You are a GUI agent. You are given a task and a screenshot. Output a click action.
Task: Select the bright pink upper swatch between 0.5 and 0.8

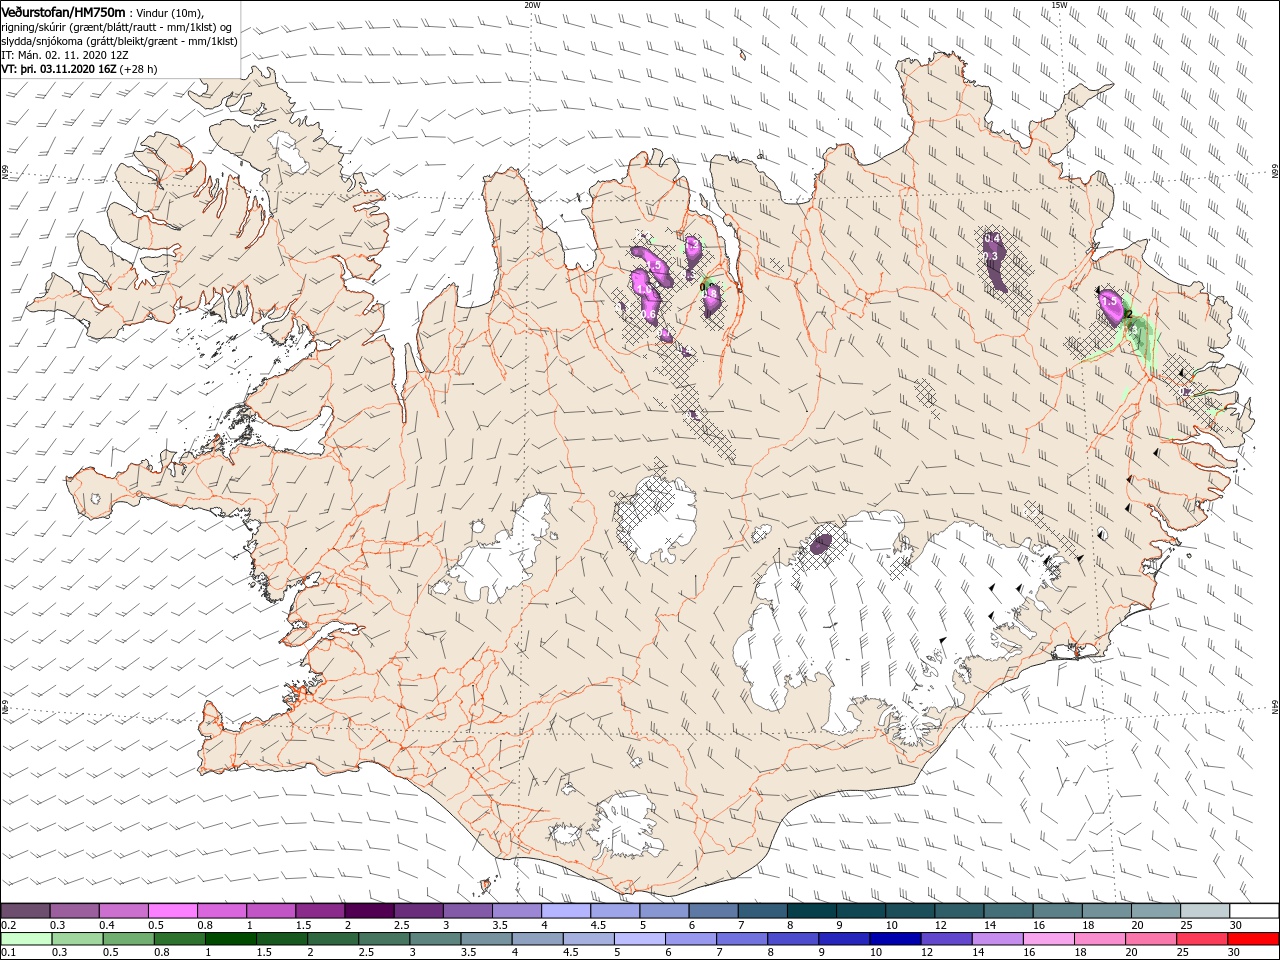(172, 911)
